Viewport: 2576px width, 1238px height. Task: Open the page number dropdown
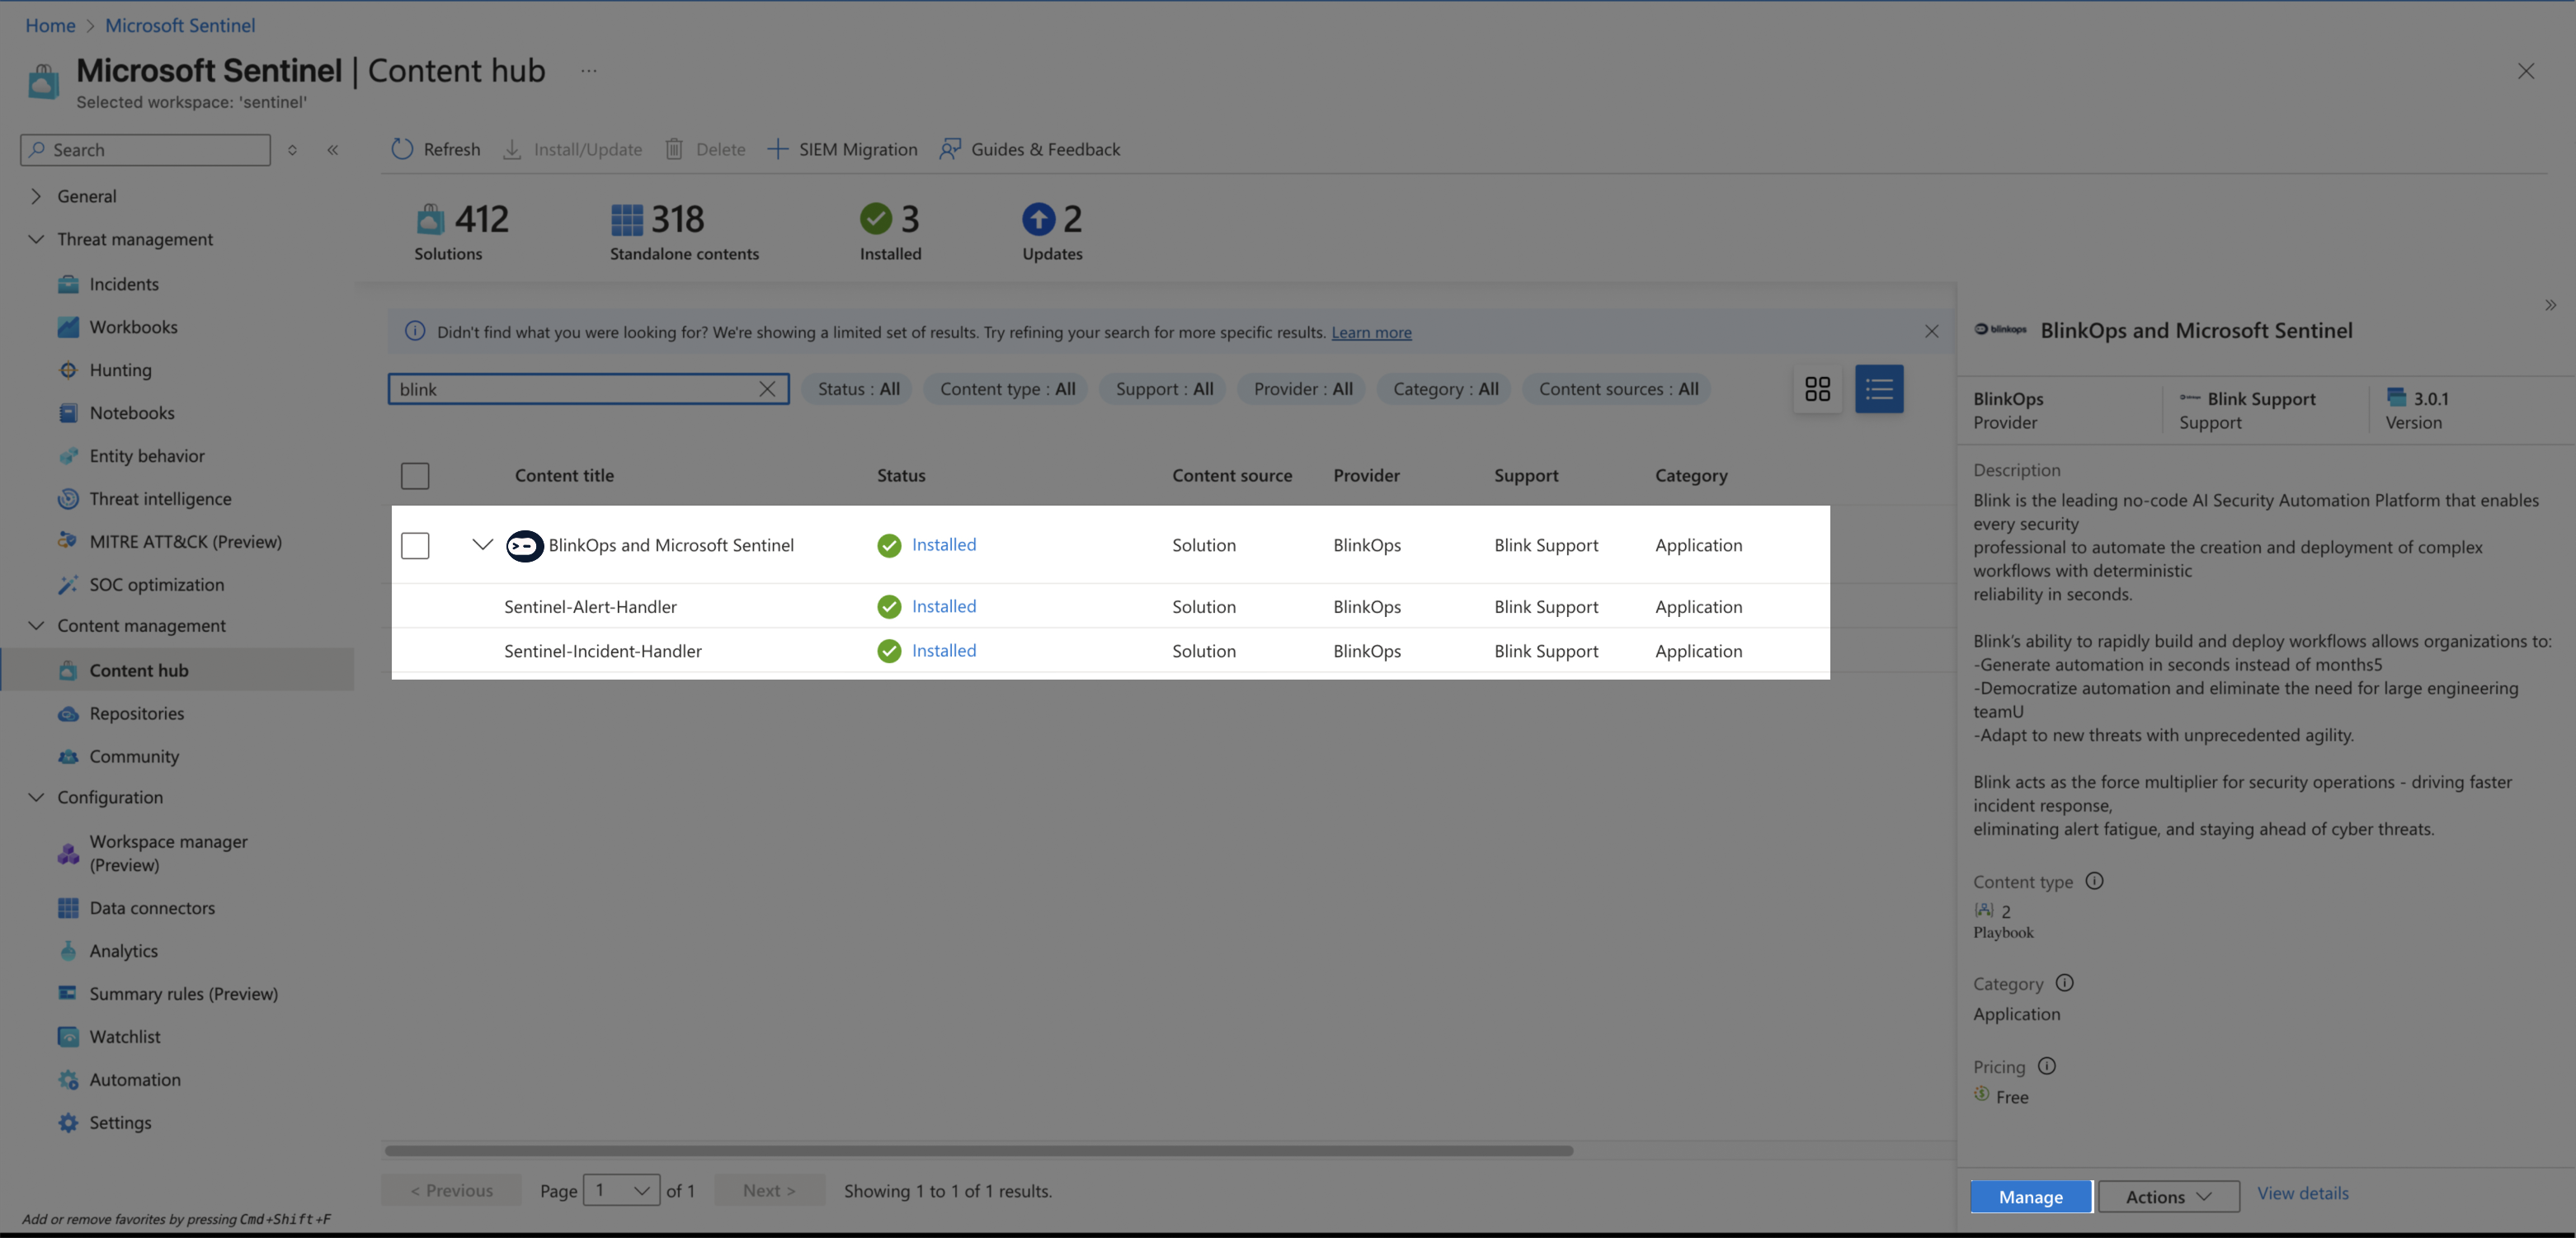[621, 1190]
